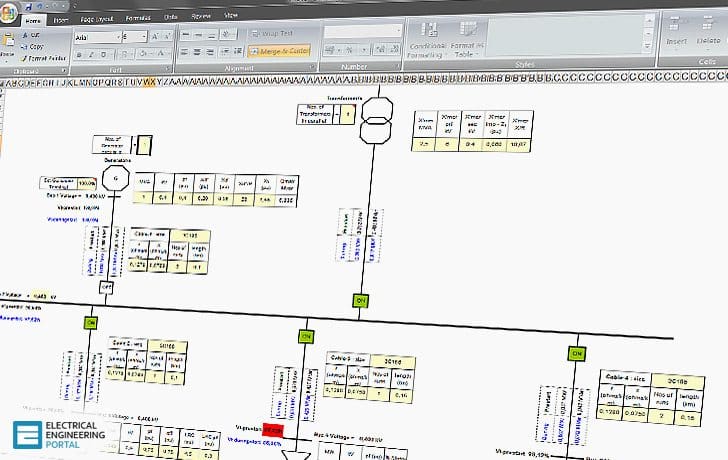Open the Clipboard group dialog launcher
This screenshot has width=728, height=460.
tap(64, 71)
